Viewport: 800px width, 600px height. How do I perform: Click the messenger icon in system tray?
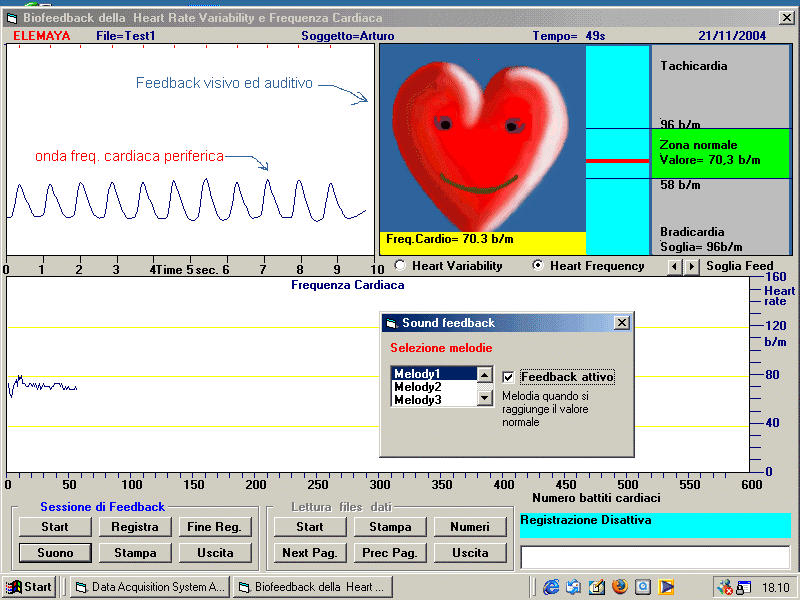click(x=725, y=587)
